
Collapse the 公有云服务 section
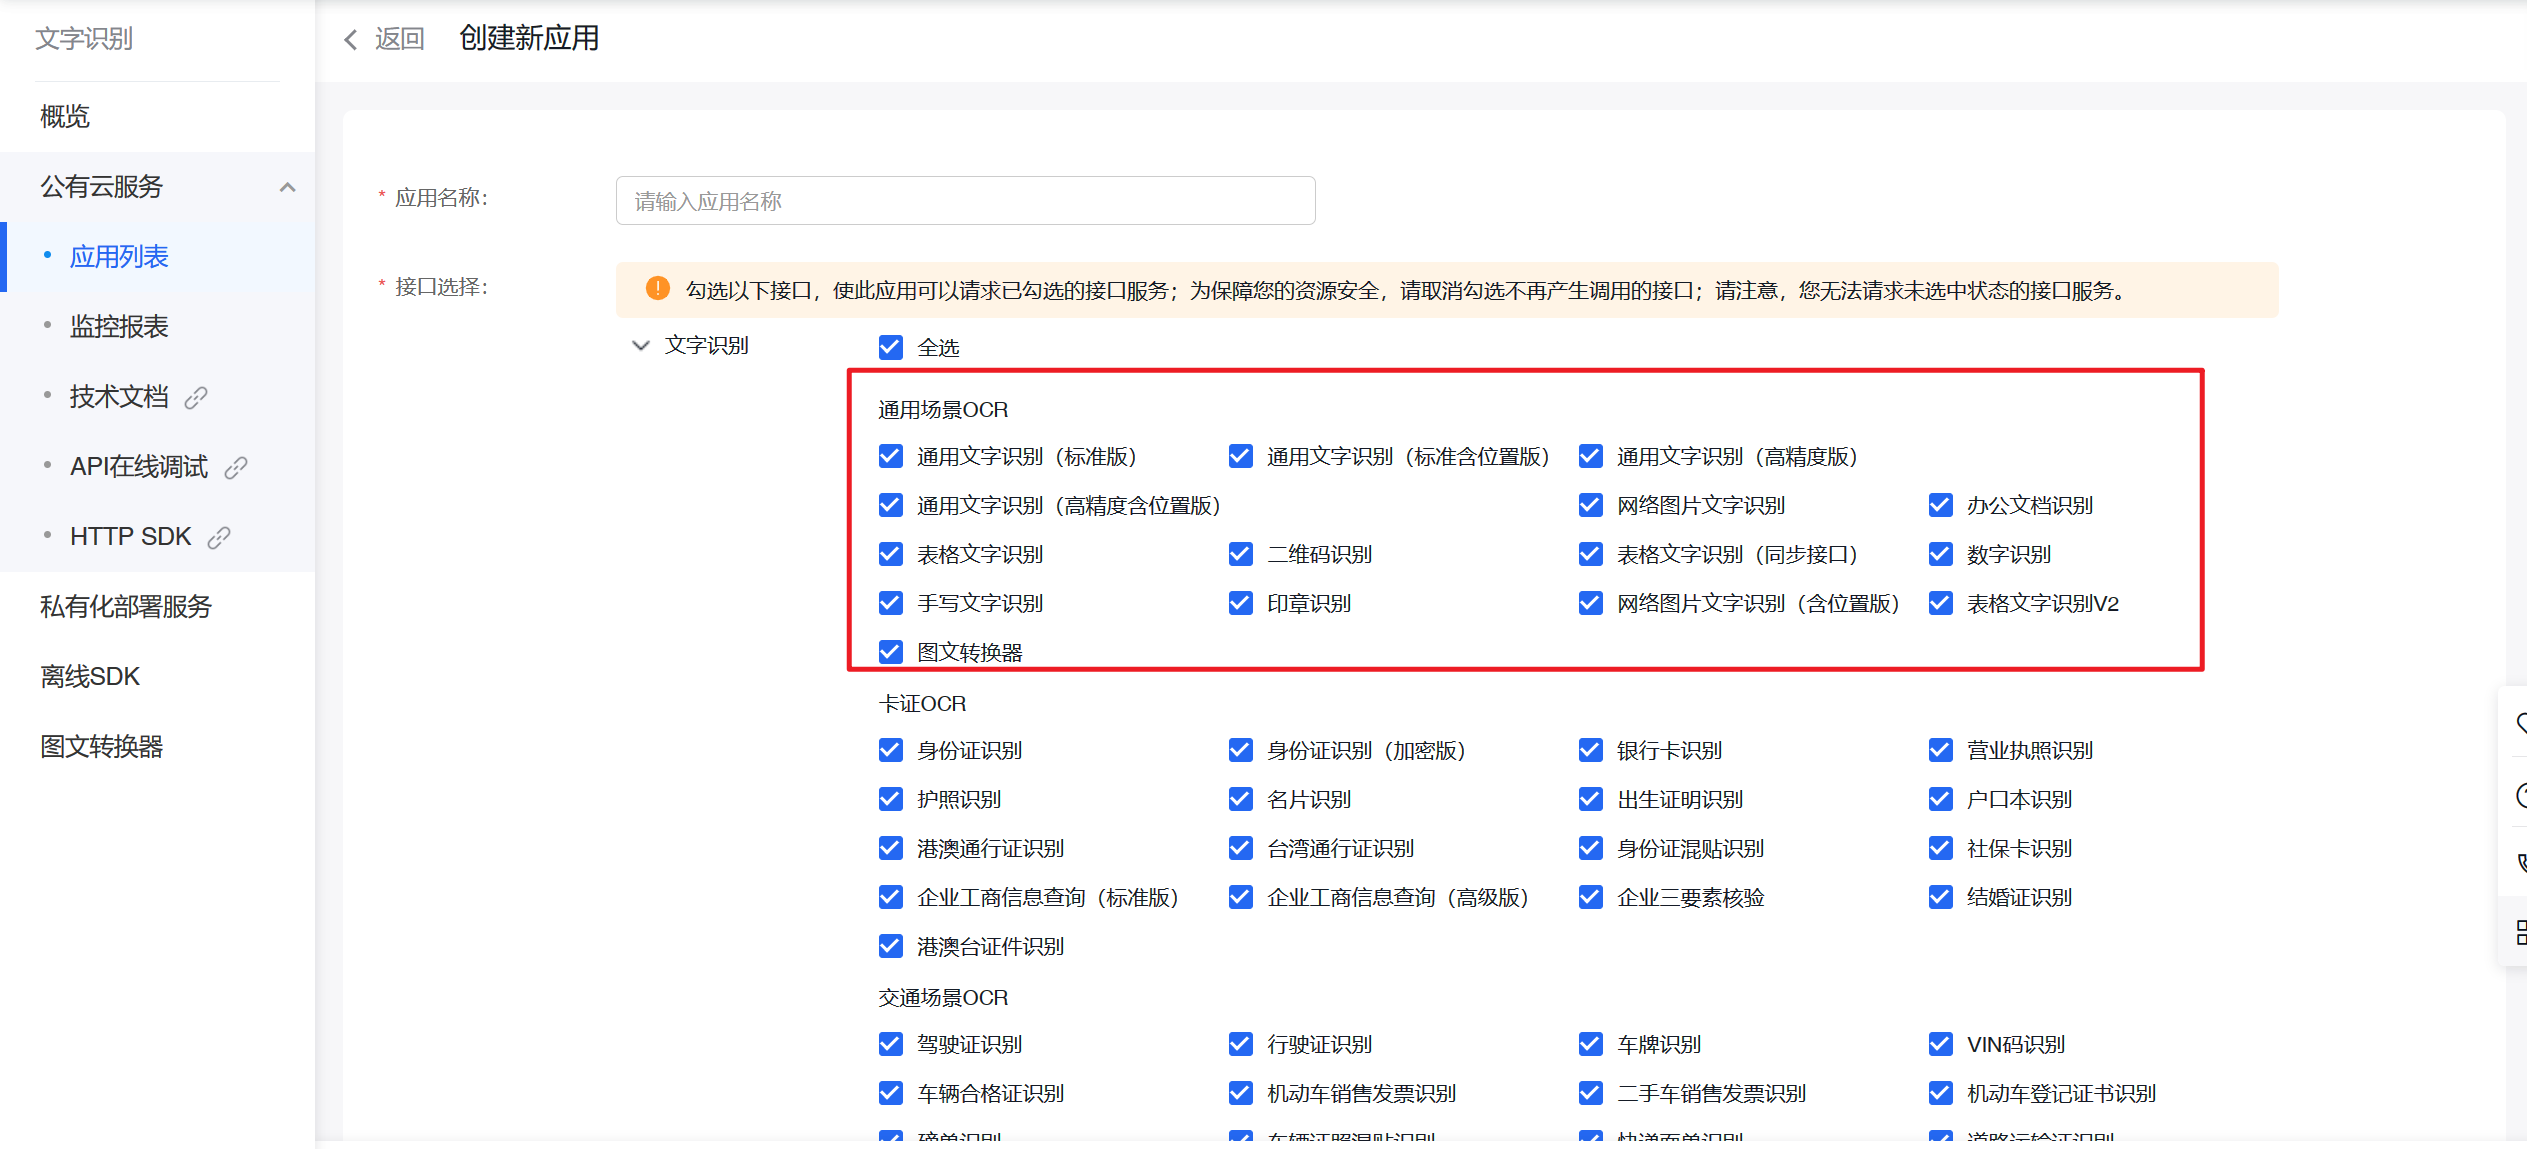(289, 187)
